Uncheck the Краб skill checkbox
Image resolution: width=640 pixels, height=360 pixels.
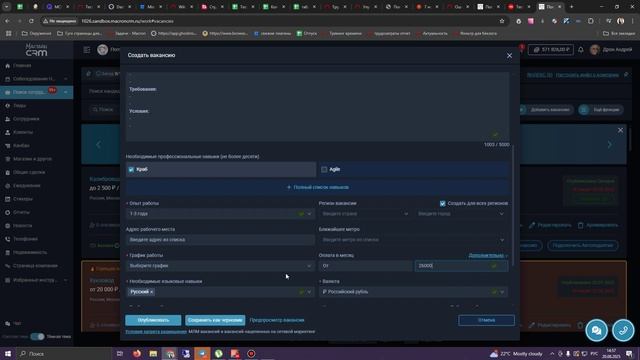131,169
